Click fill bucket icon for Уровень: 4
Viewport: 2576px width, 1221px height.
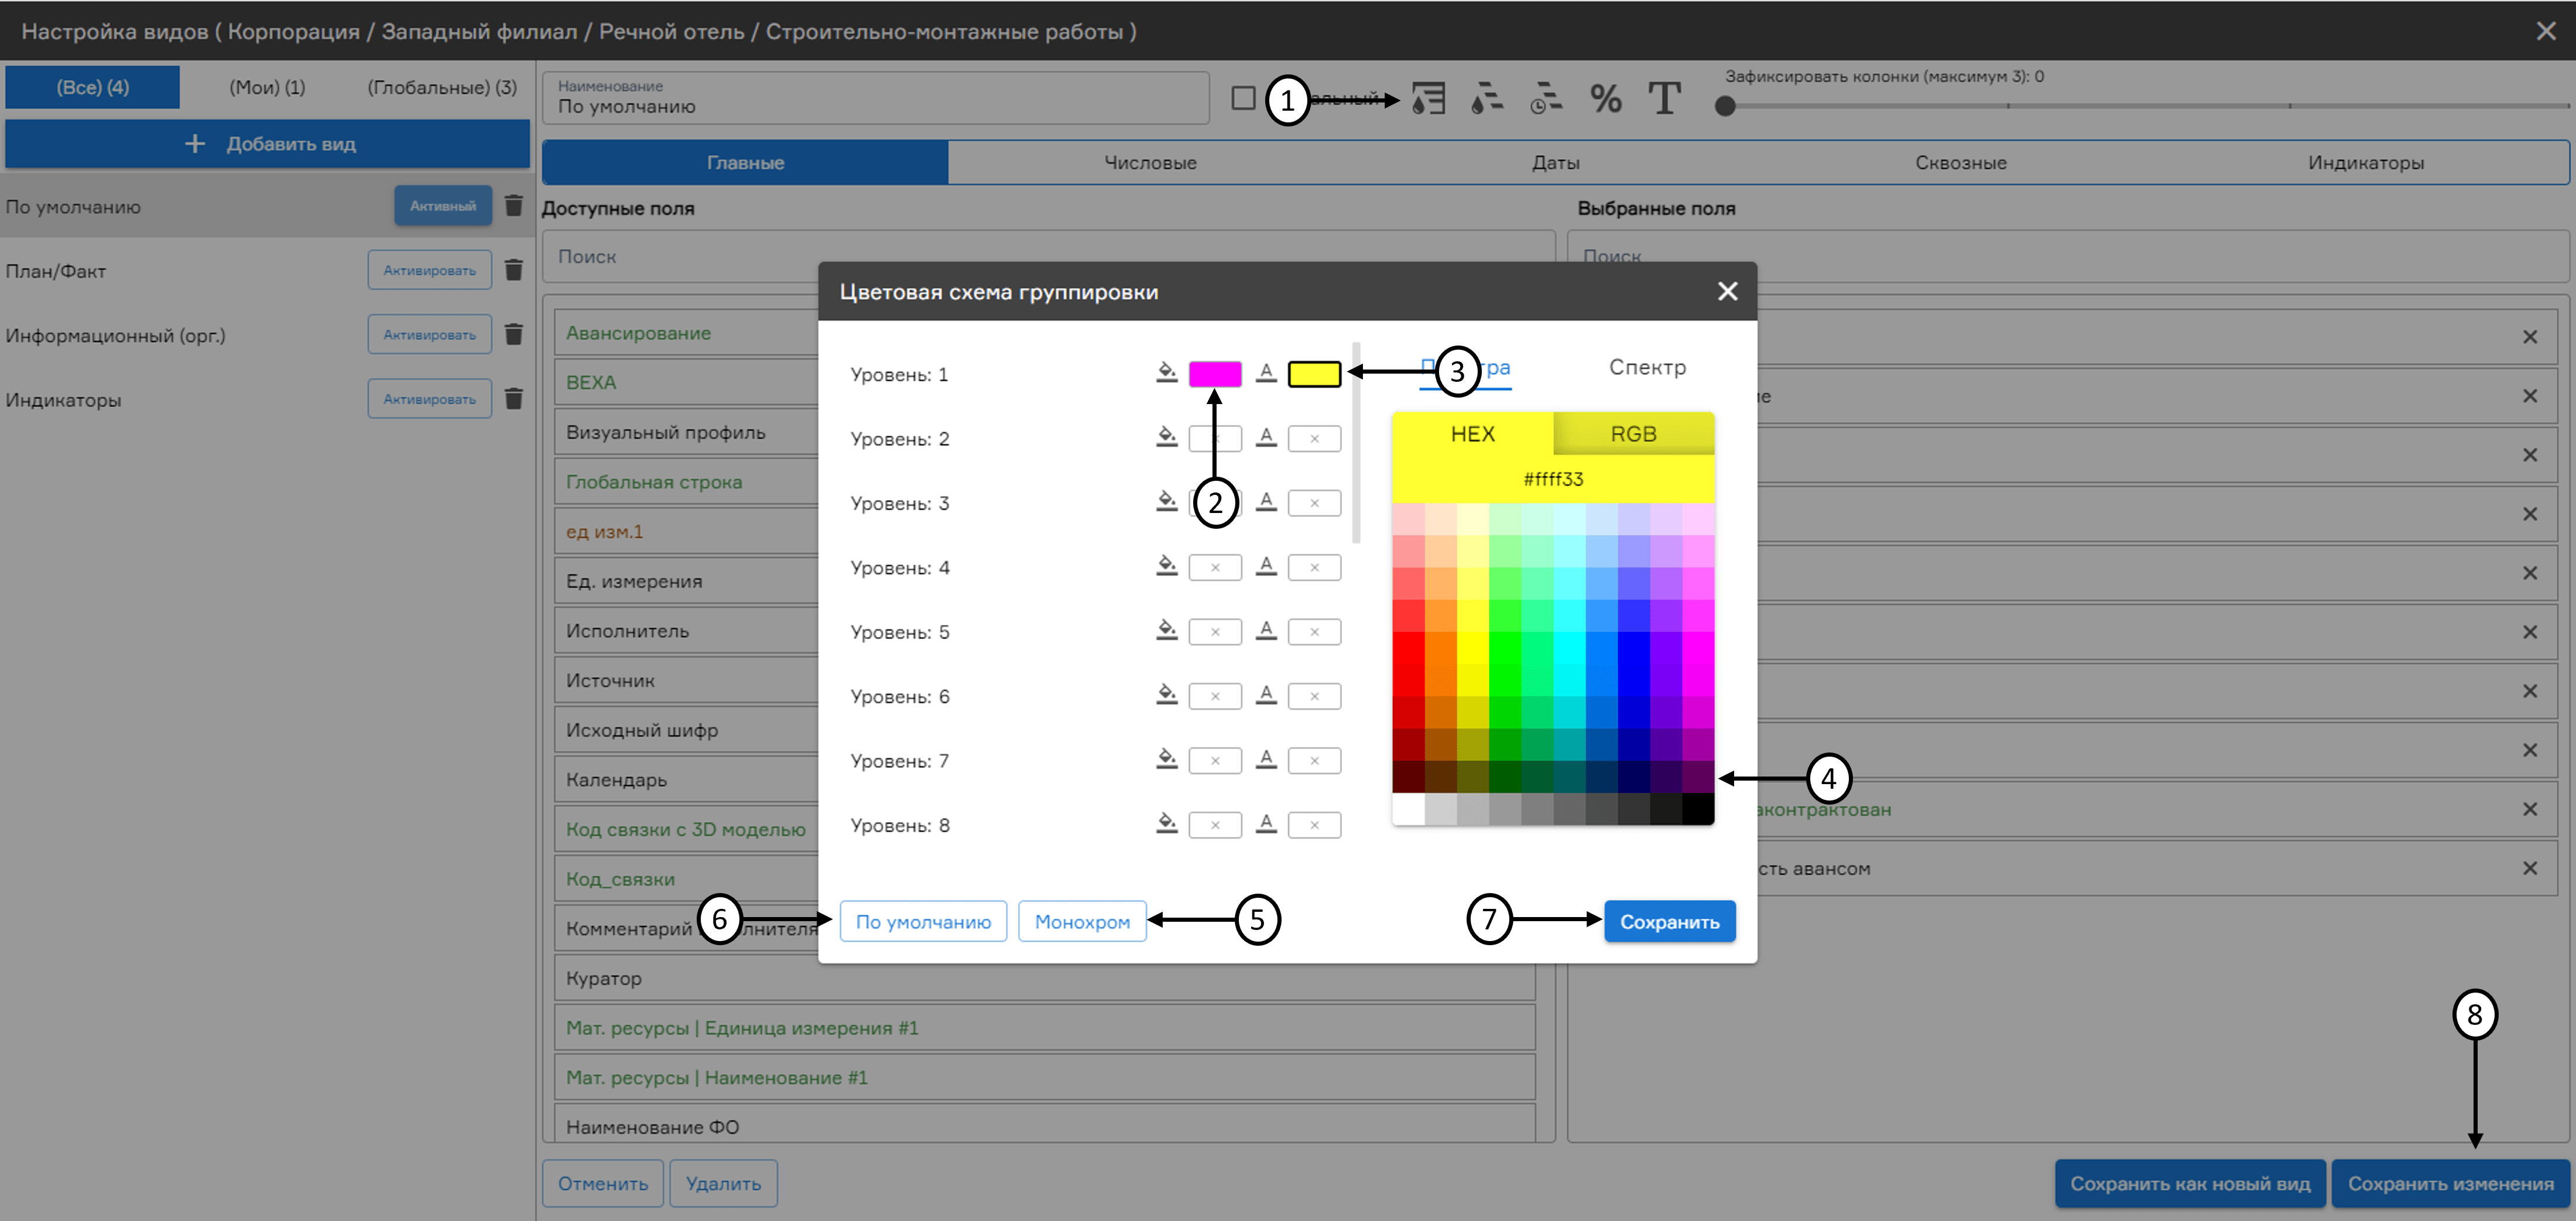(1166, 566)
